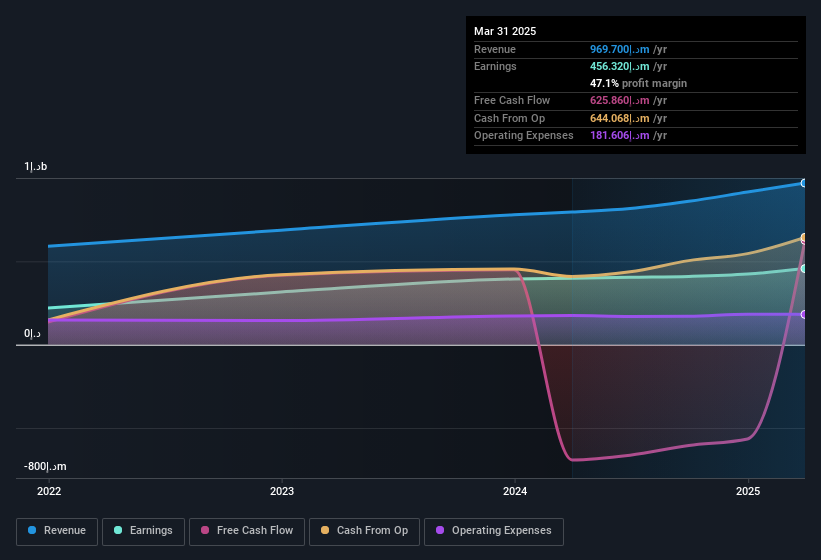Toggle the Operating Expenses legend button

point(493,531)
